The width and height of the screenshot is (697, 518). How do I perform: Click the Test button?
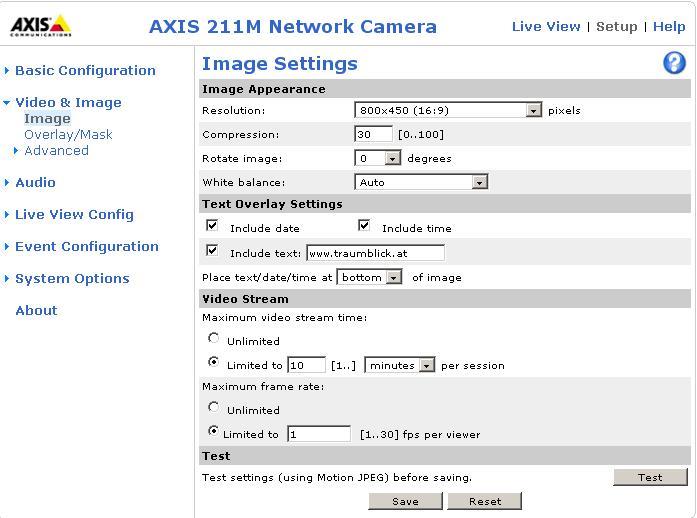[650, 477]
